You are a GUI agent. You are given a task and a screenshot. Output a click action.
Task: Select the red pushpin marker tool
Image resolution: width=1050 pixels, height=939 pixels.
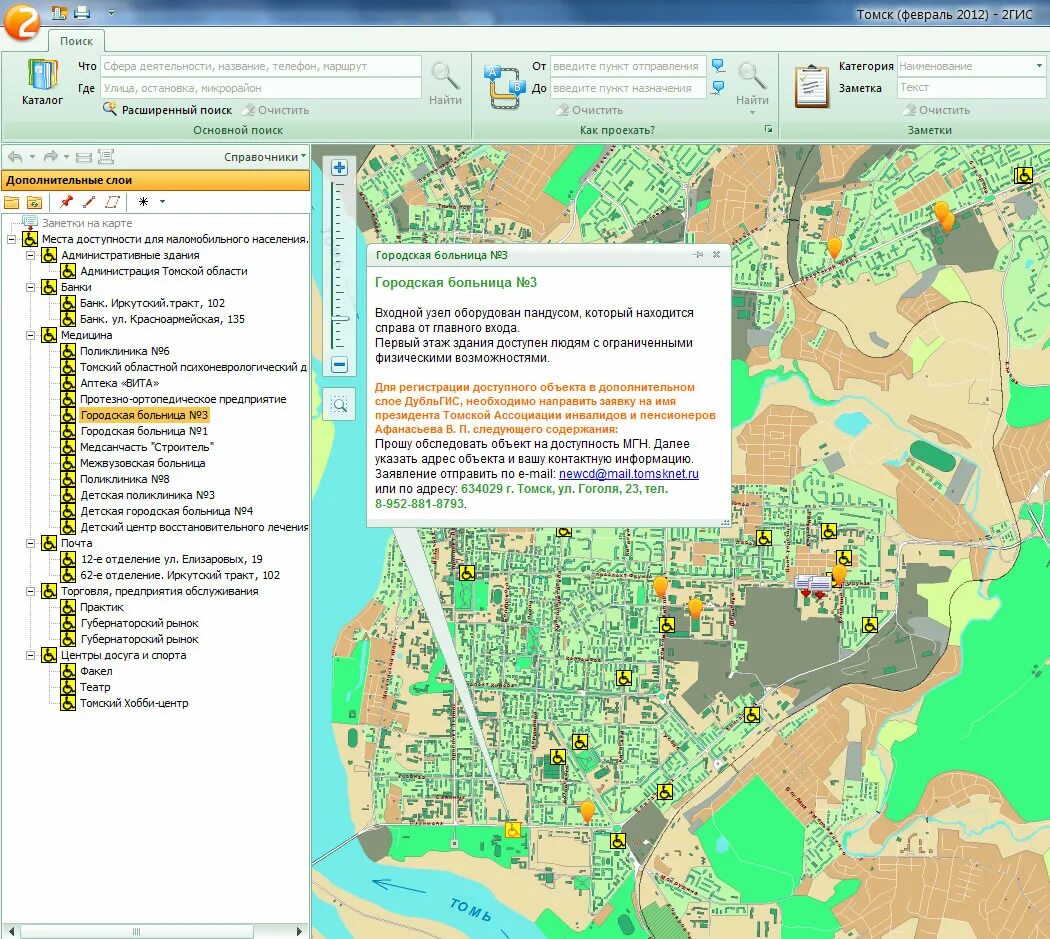click(x=66, y=201)
